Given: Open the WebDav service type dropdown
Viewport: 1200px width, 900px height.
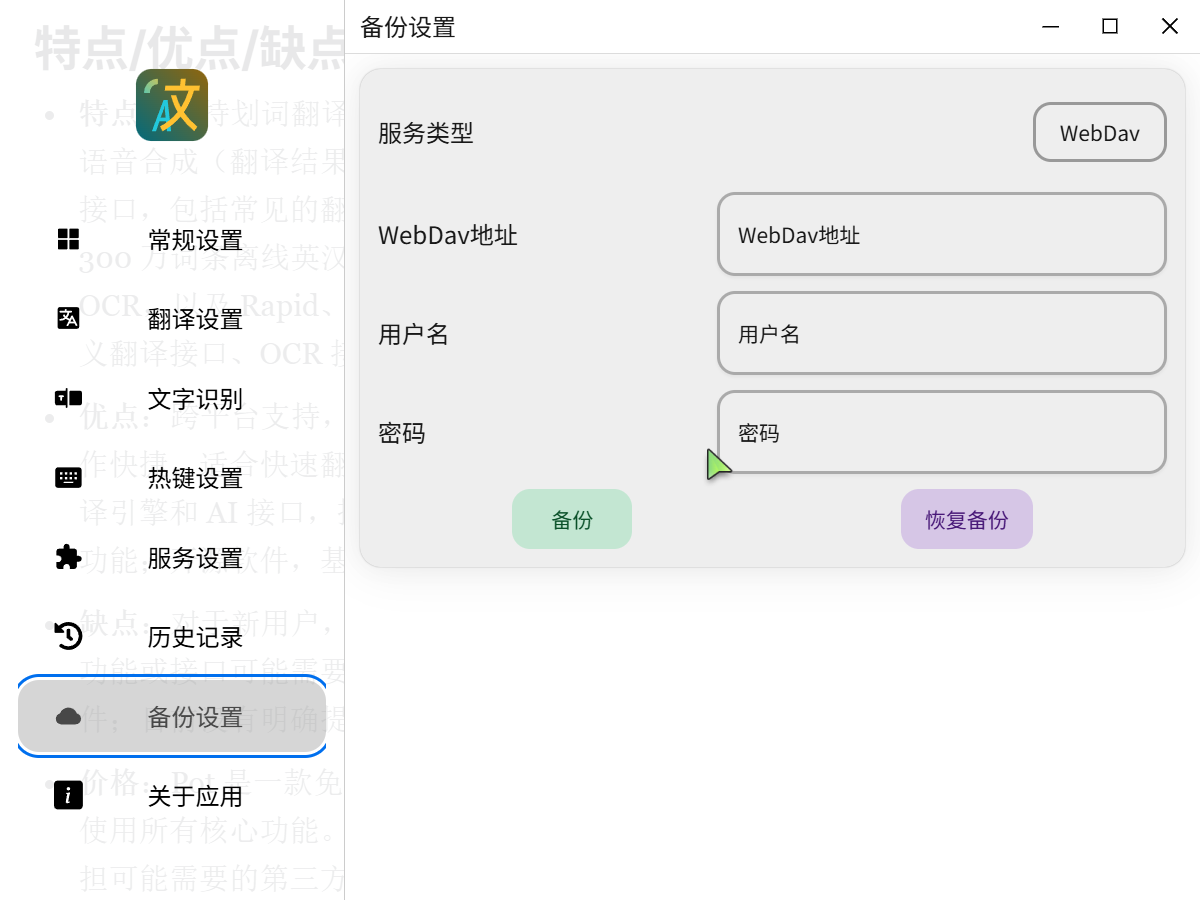Looking at the screenshot, I should pos(1100,132).
